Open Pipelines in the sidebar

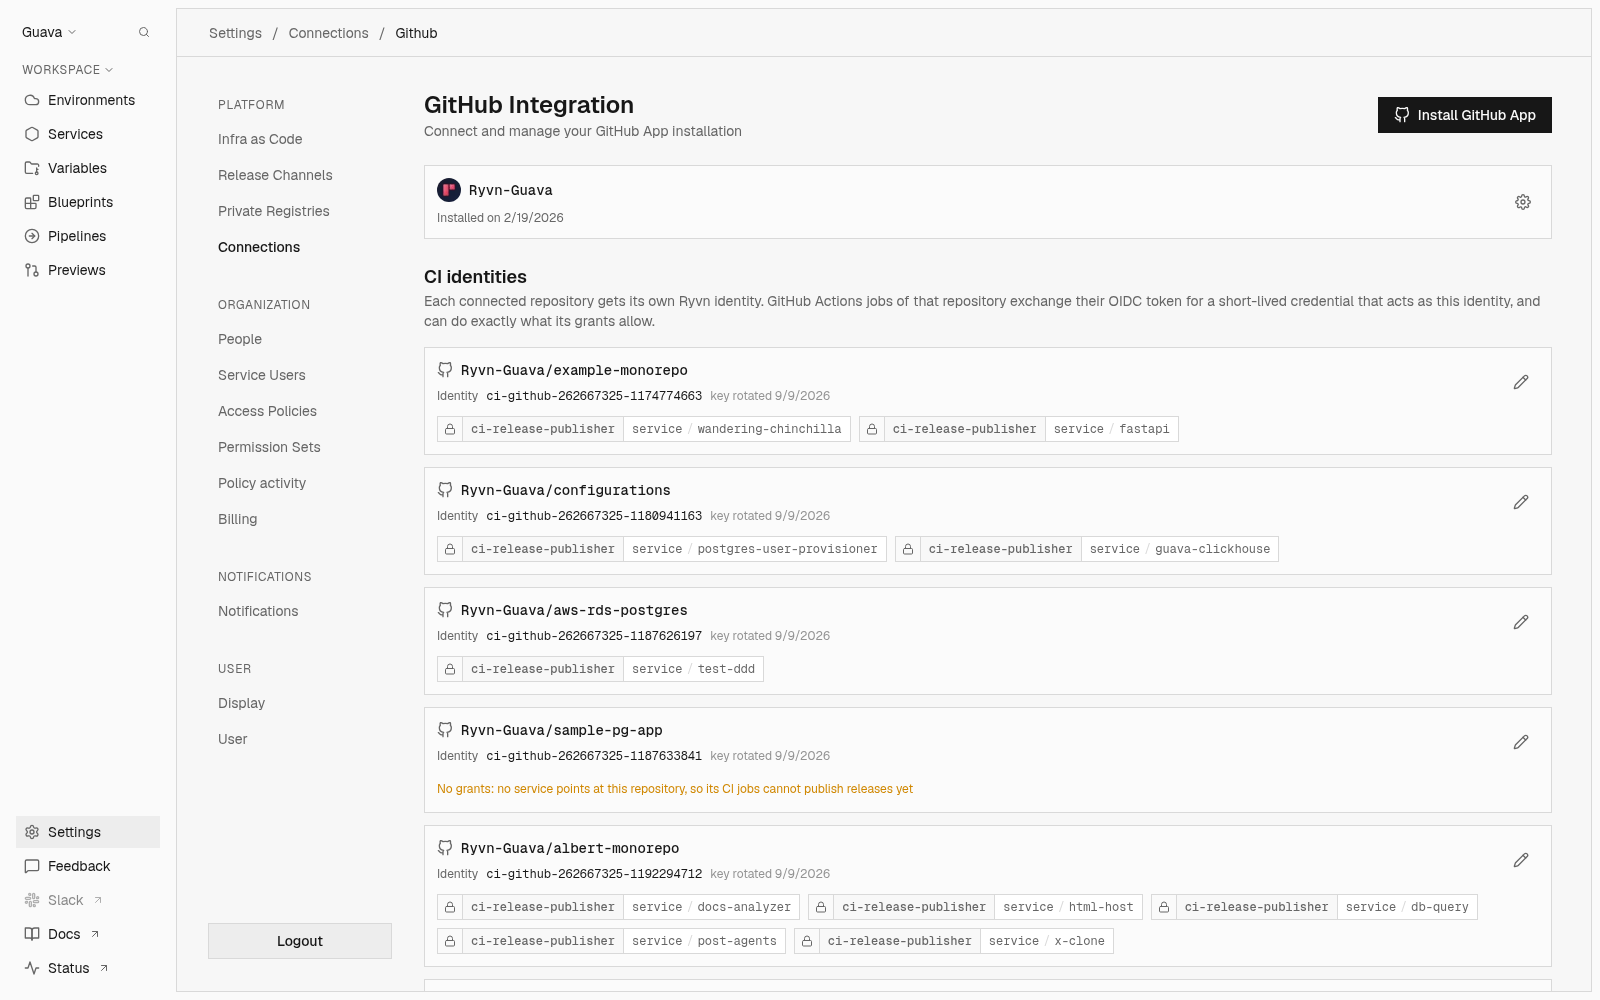tap(88, 236)
